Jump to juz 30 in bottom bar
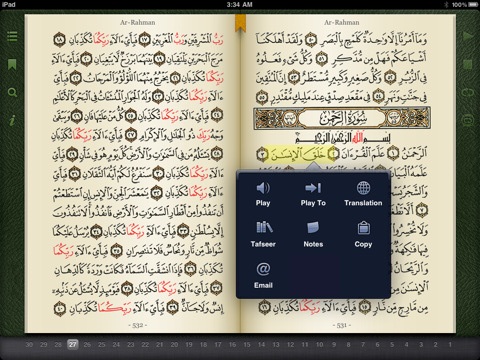 [x=29, y=345]
